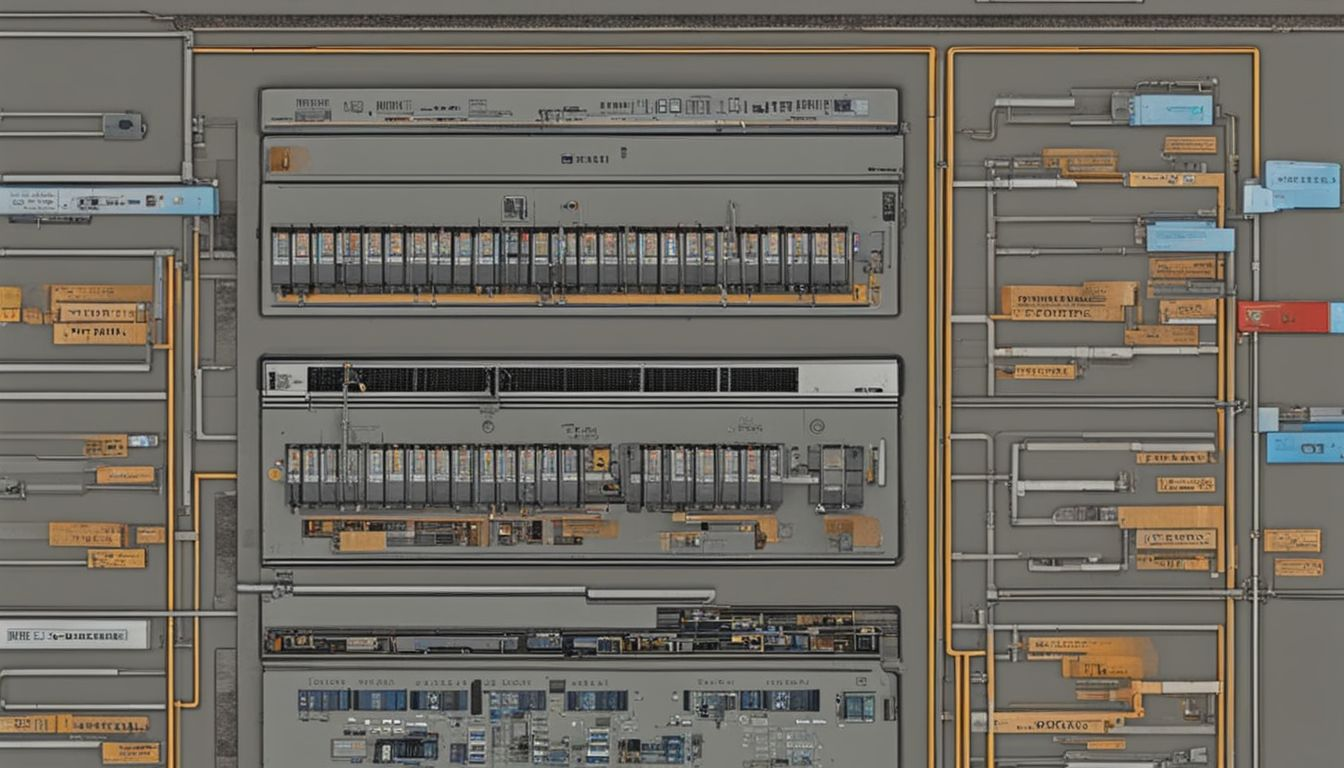The height and width of the screenshot is (768, 1344).
Task: Toggle the last breaker in the upper row
Action: 839,259
